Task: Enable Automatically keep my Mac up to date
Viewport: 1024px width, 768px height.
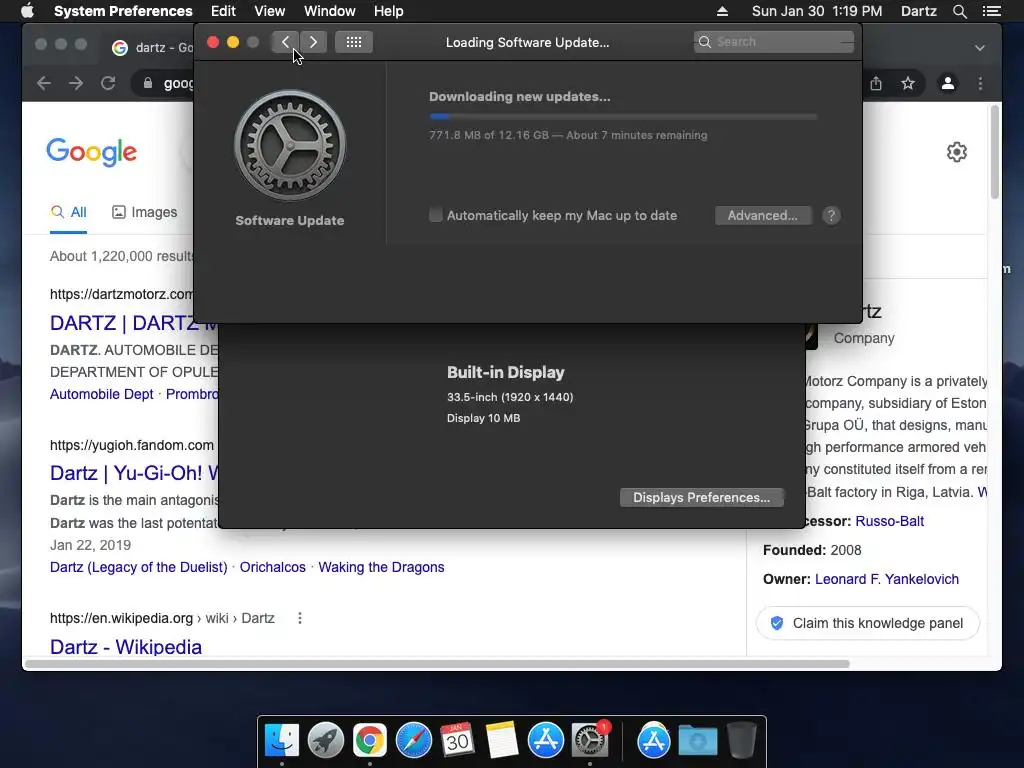Action: point(436,215)
